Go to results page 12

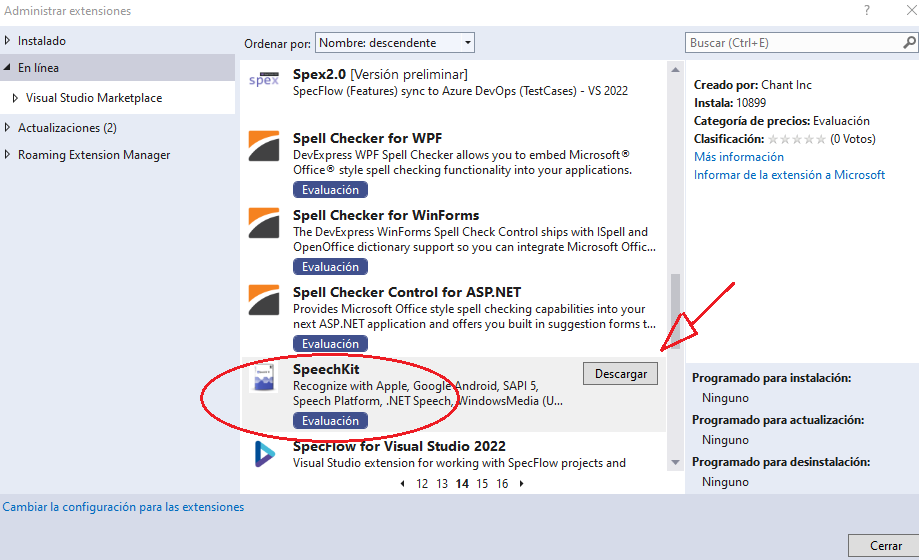[x=422, y=484]
